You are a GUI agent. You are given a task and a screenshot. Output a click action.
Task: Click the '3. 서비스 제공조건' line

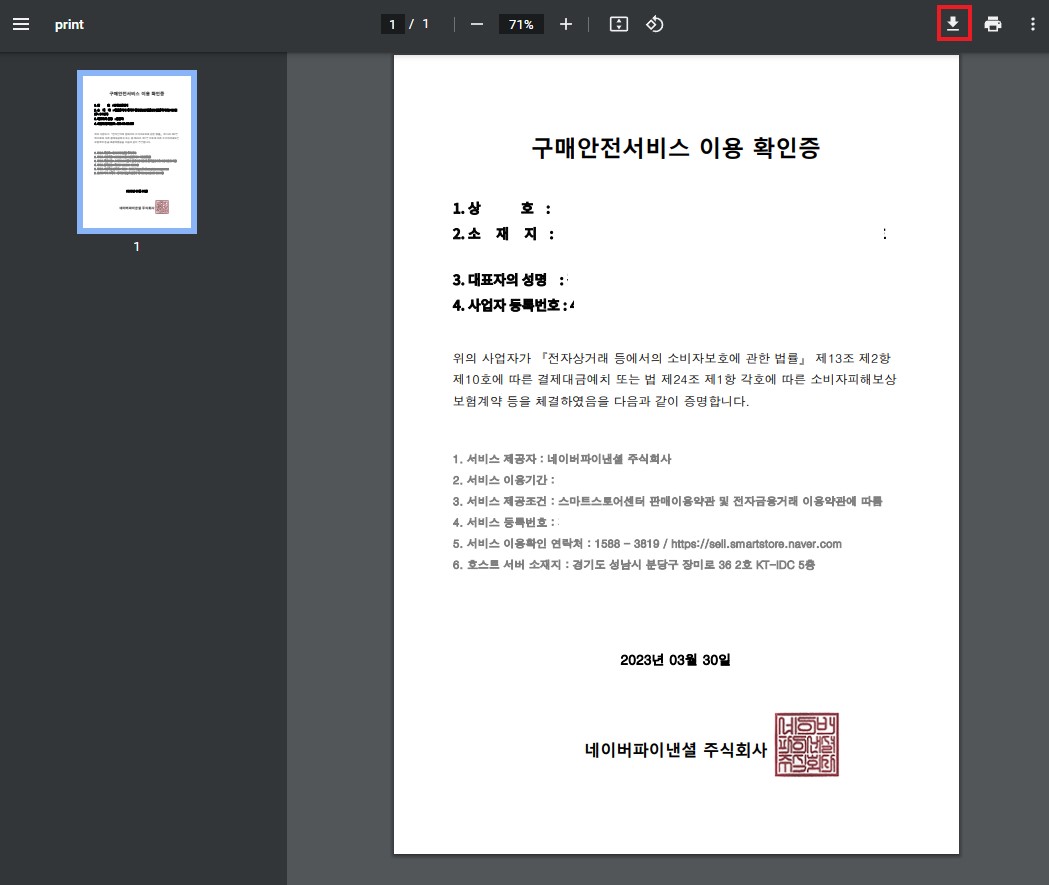[667, 501]
